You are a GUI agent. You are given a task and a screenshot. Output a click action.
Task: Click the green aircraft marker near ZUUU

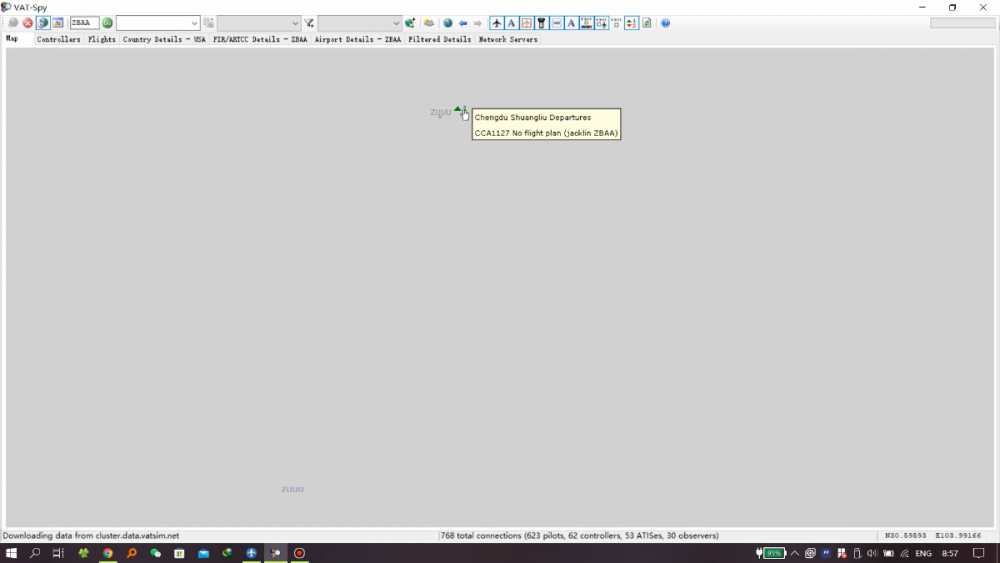[x=458, y=109]
